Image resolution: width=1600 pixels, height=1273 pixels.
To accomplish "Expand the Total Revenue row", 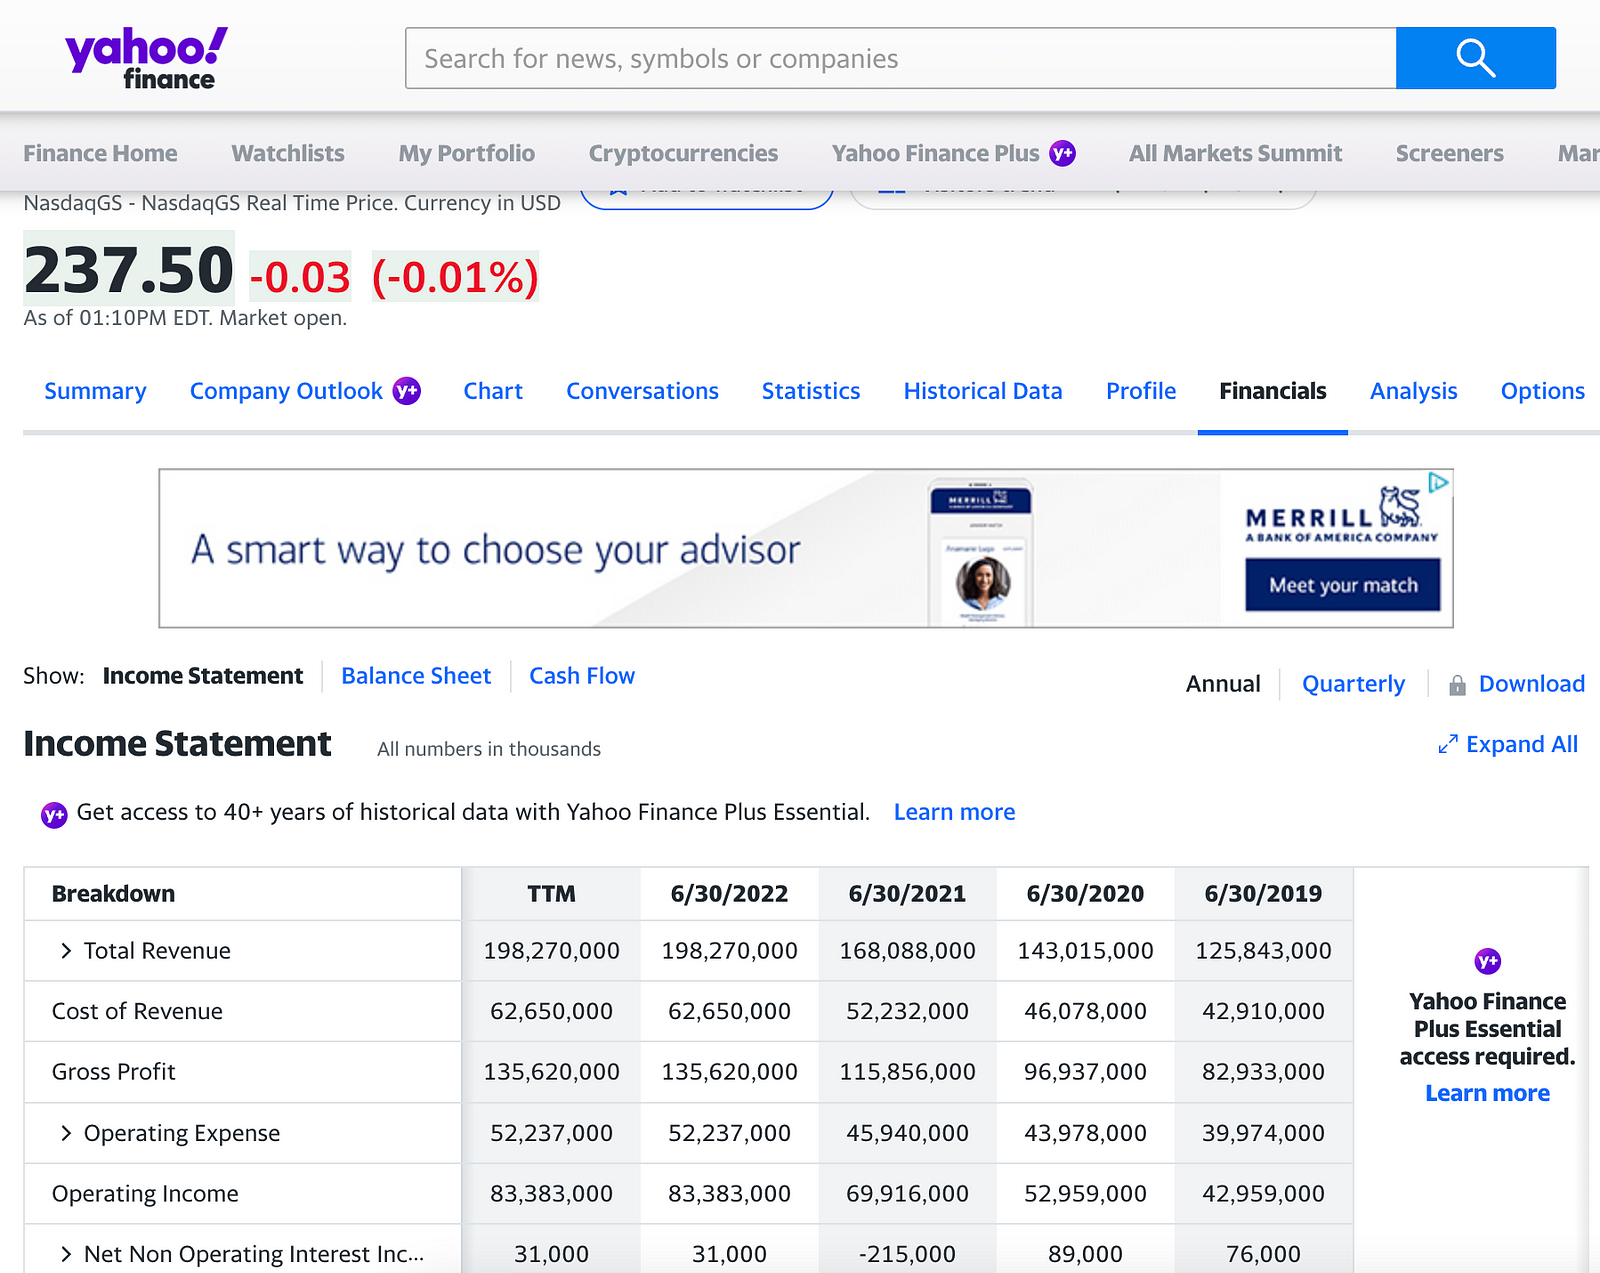I will click(x=66, y=951).
